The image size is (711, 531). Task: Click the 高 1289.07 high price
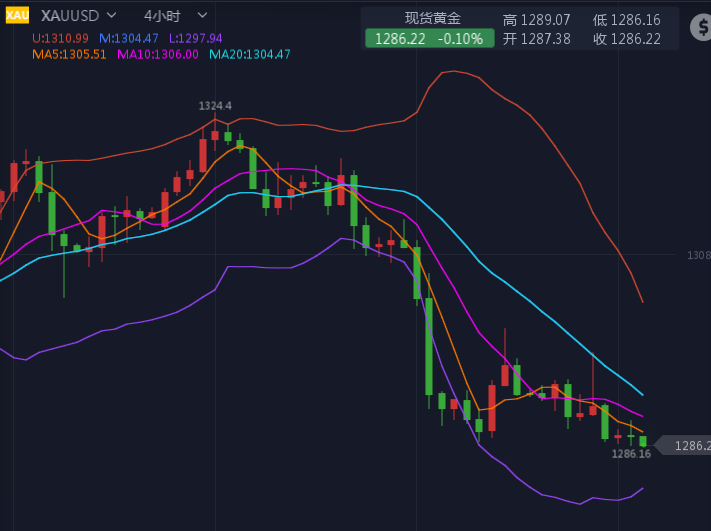click(536, 20)
